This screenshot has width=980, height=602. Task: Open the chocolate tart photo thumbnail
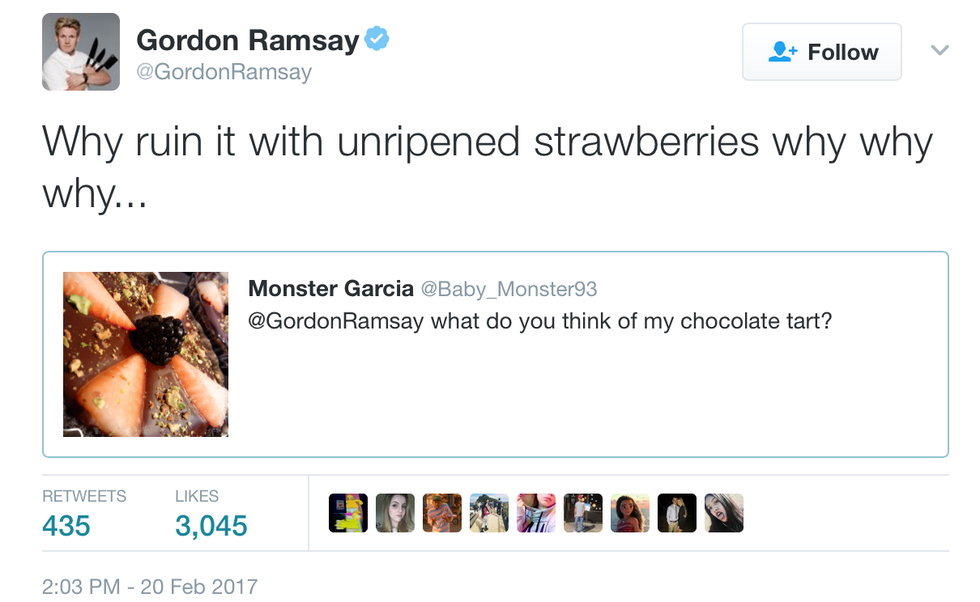[x=146, y=354]
